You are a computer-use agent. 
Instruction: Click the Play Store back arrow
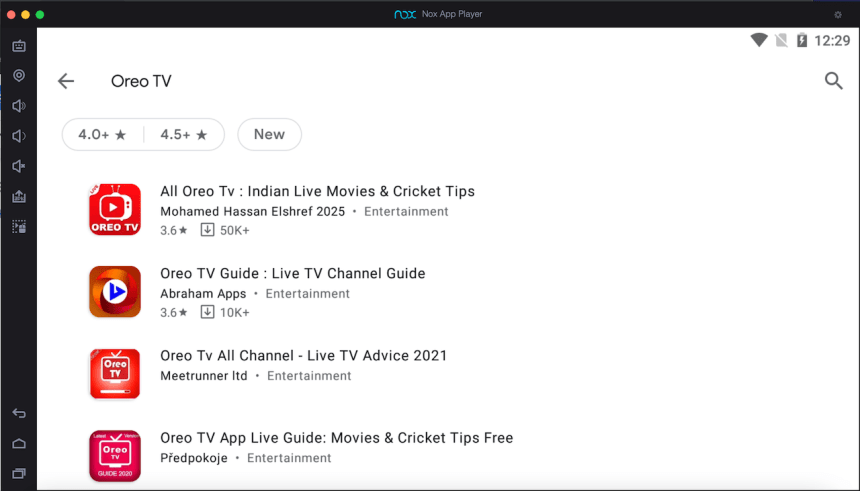point(66,81)
